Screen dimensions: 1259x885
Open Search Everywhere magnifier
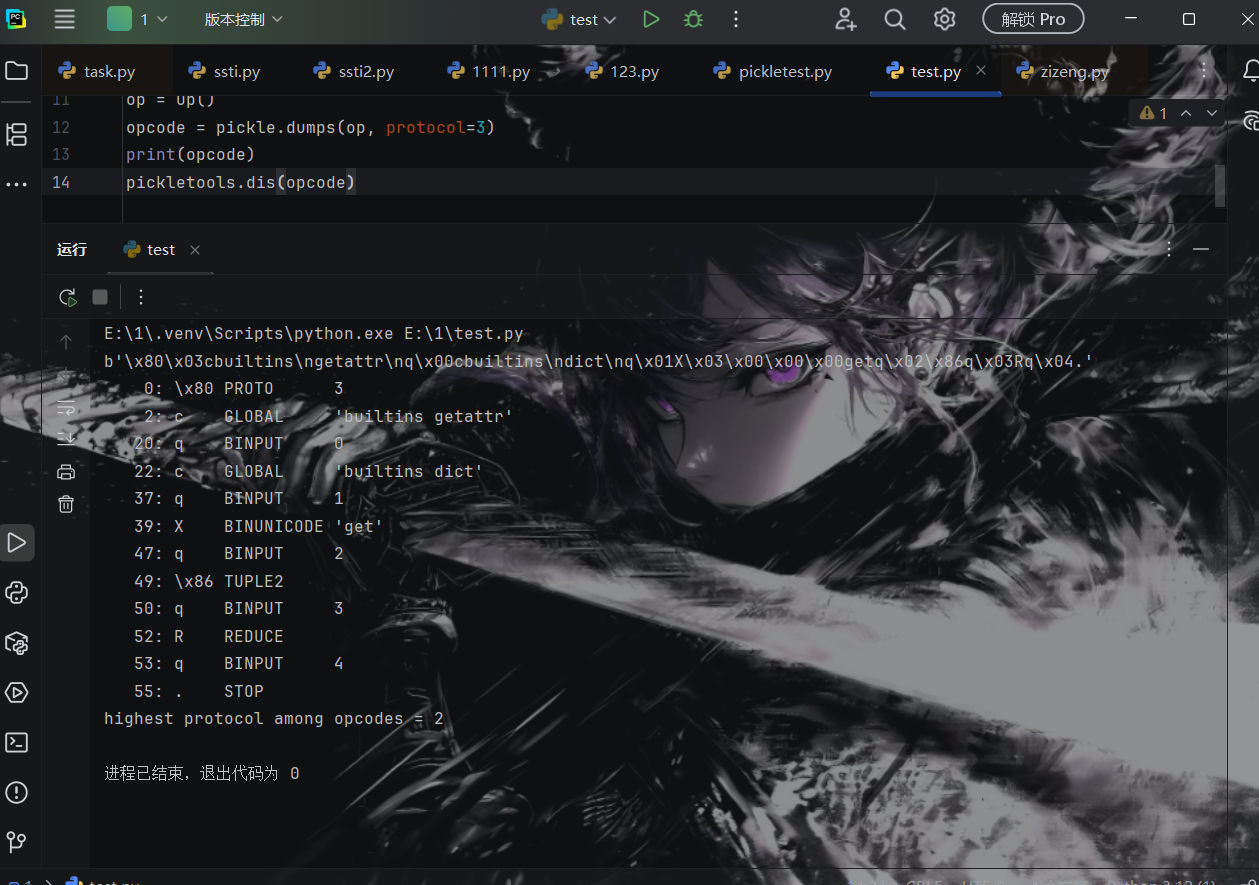[x=895, y=19]
